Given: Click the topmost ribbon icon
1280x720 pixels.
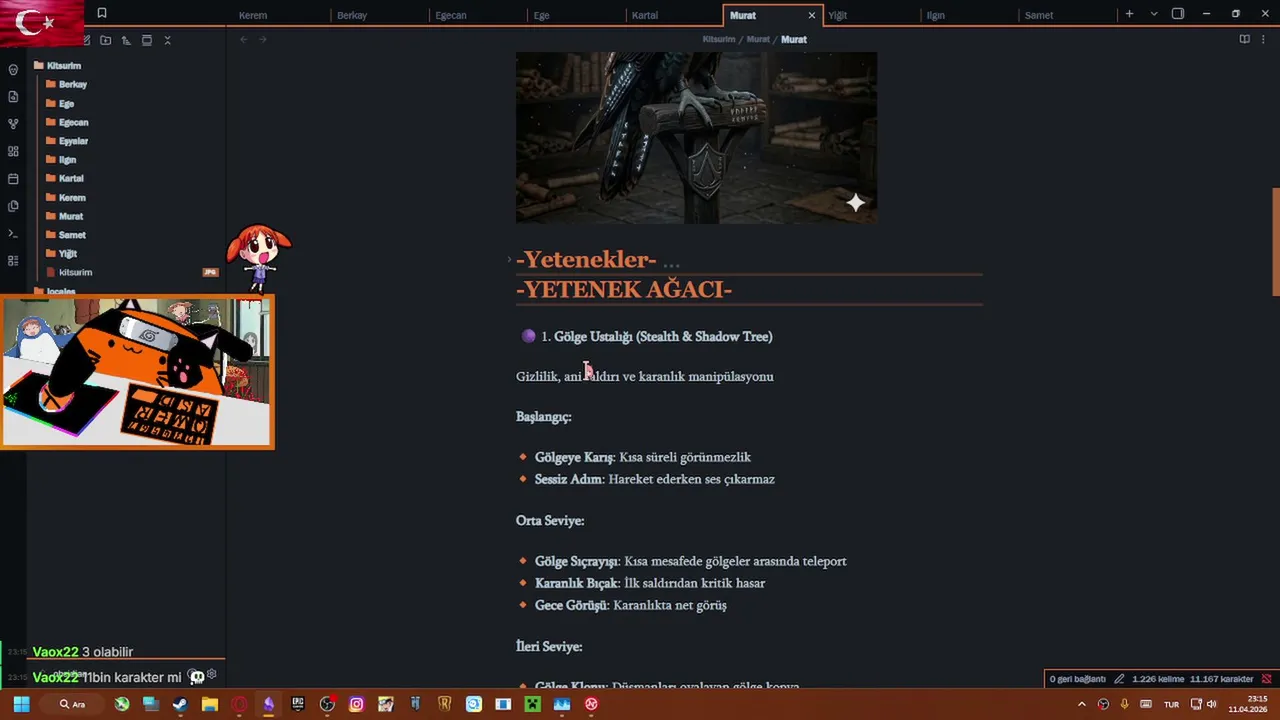Looking at the screenshot, I should [13, 70].
